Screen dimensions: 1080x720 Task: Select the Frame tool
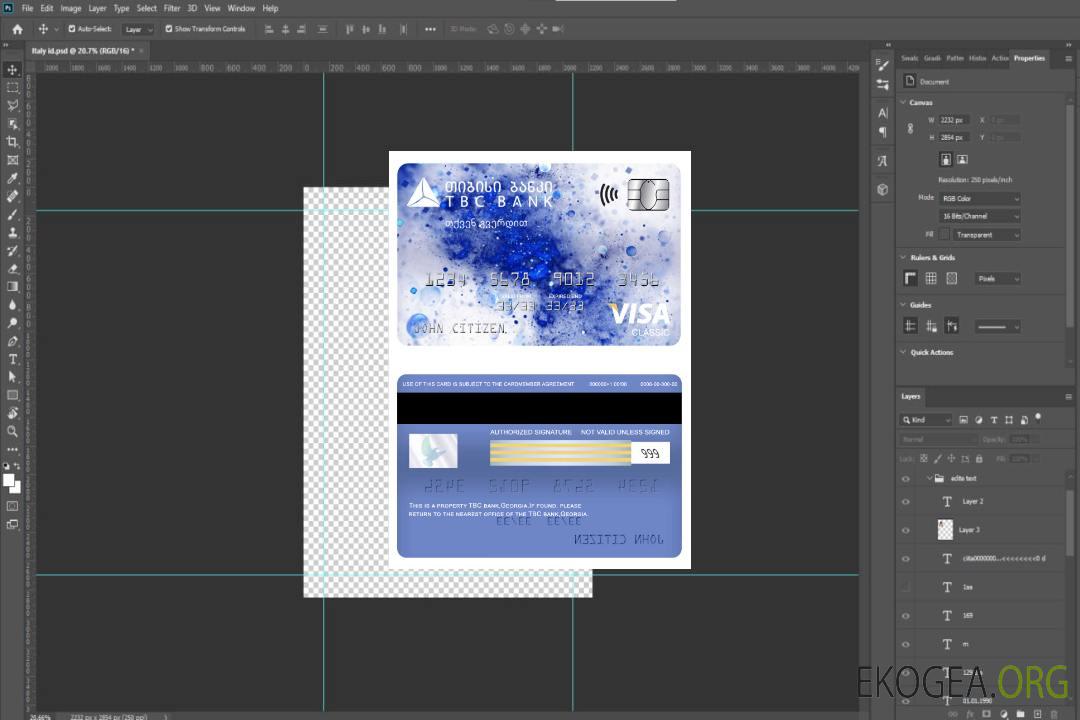(x=12, y=160)
